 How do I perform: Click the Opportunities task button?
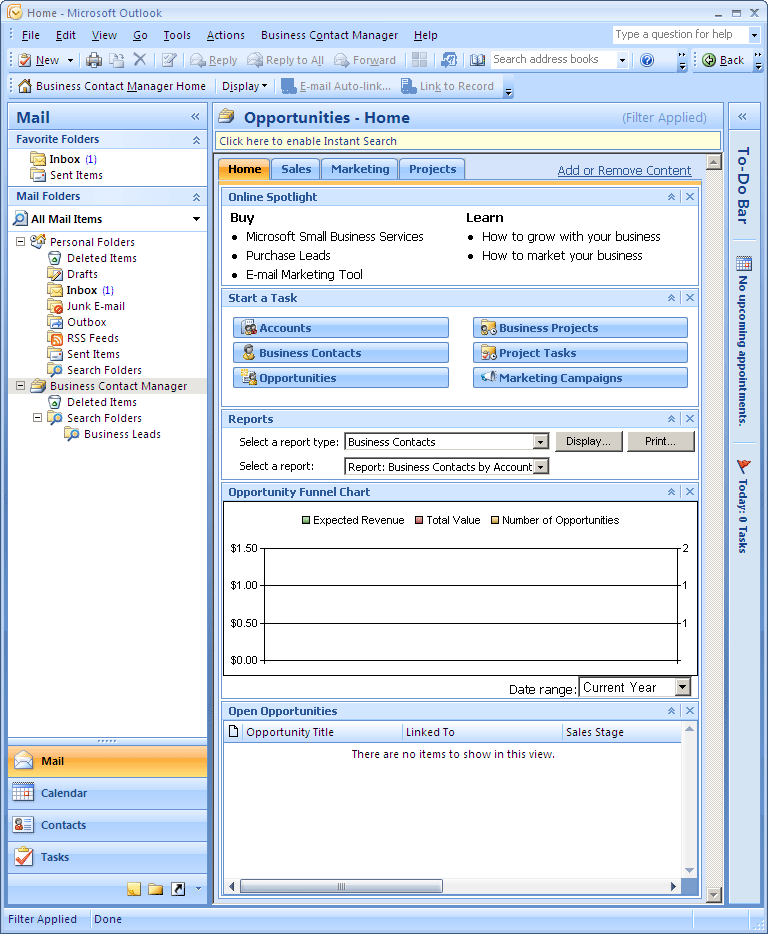pos(341,378)
